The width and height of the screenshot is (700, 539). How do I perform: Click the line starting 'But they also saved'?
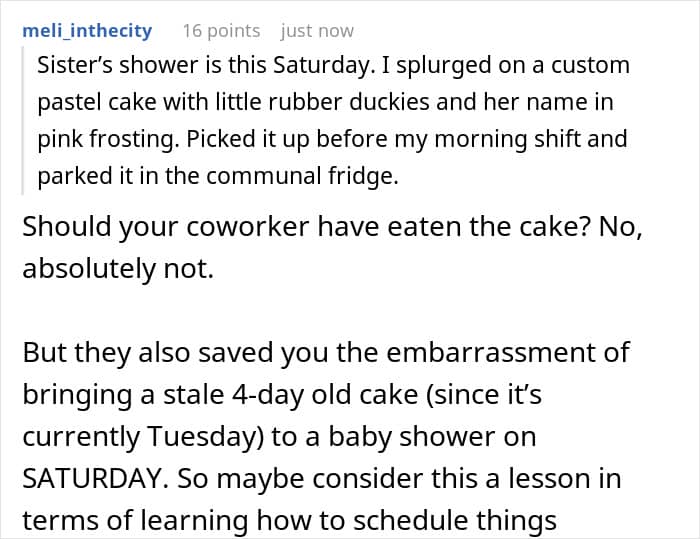(326, 353)
